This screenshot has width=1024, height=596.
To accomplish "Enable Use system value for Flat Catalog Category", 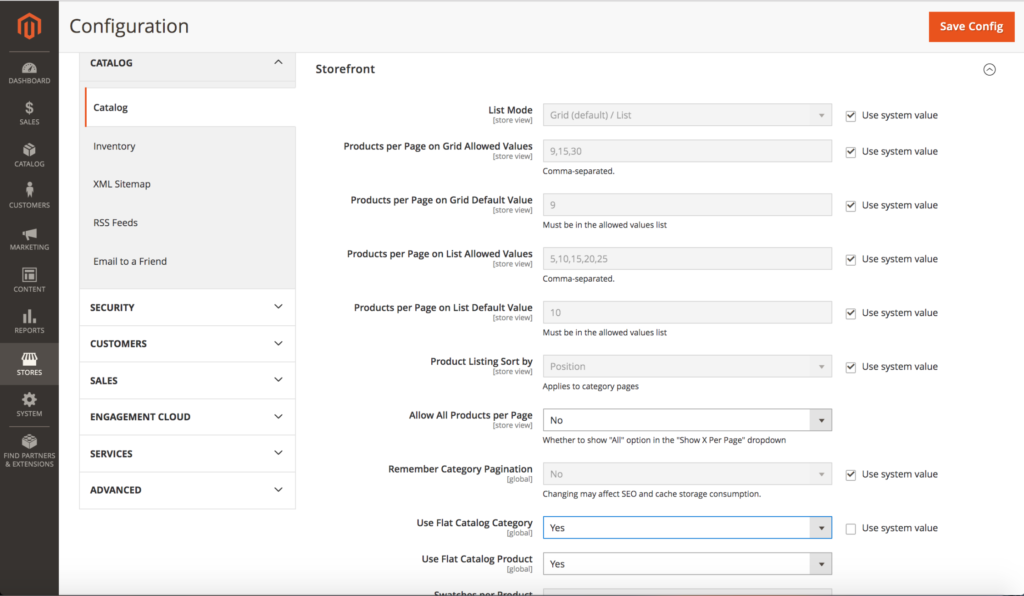I will [x=851, y=528].
